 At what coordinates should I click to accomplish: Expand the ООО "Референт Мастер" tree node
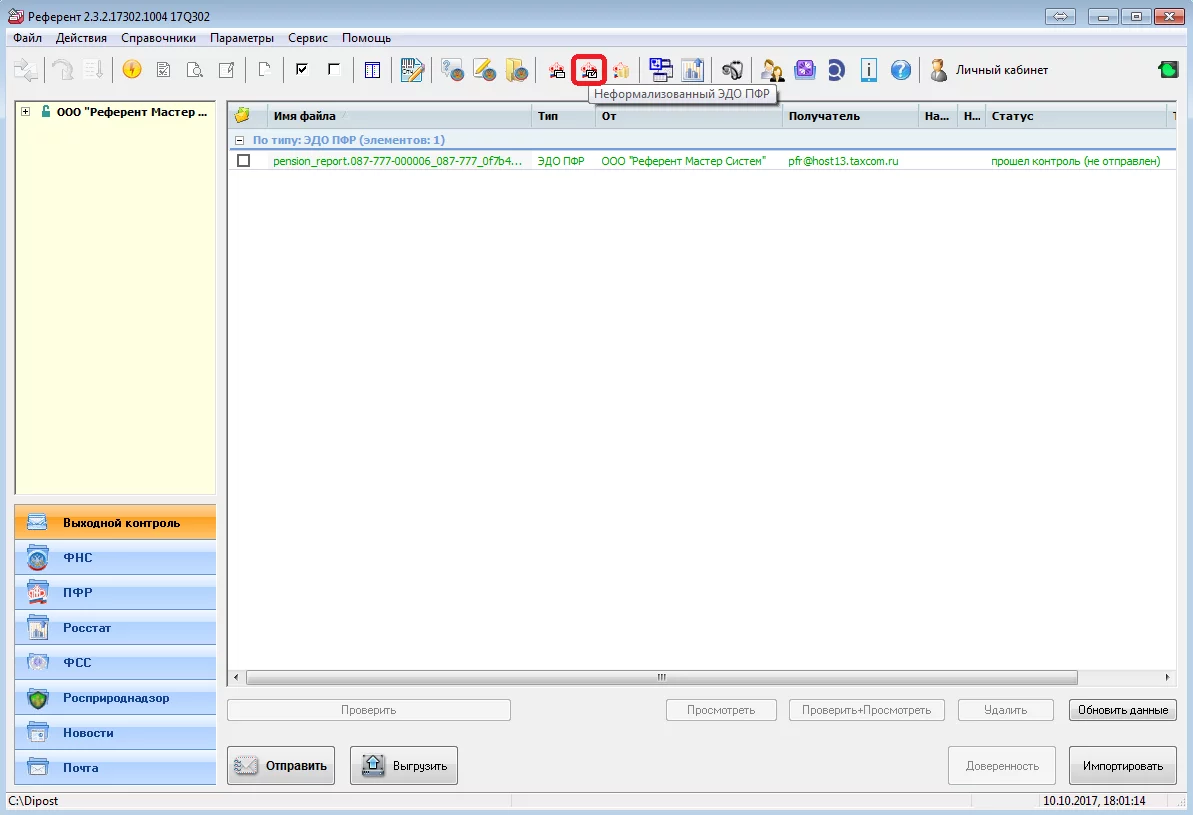pos(25,112)
